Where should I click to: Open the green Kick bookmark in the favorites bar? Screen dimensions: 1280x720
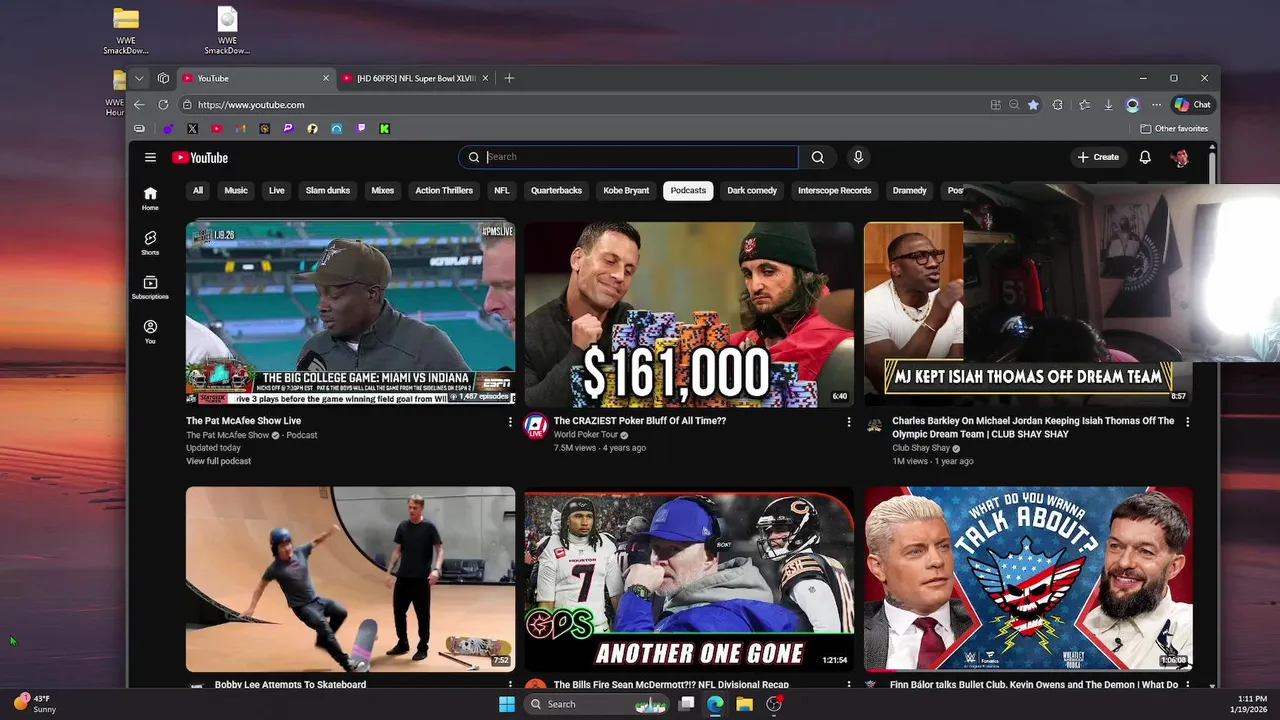coord(384,129)
